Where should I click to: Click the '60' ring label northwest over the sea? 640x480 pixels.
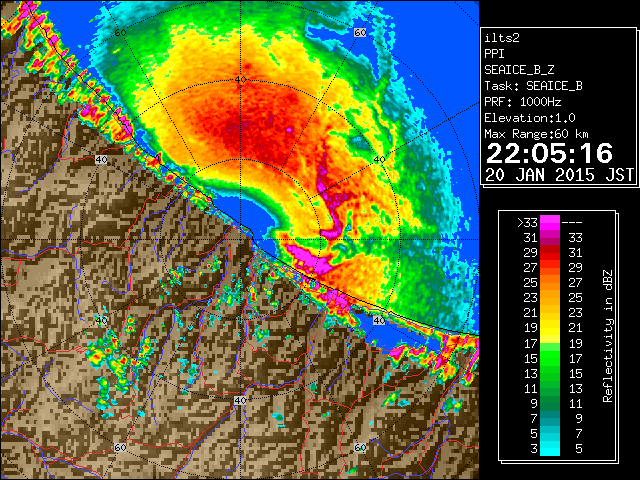120,33
